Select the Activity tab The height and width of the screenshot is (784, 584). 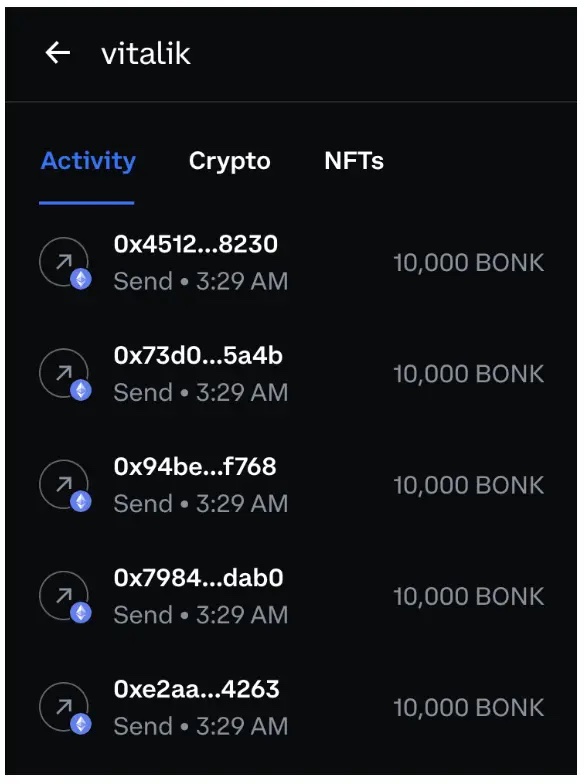coord(88,162)
